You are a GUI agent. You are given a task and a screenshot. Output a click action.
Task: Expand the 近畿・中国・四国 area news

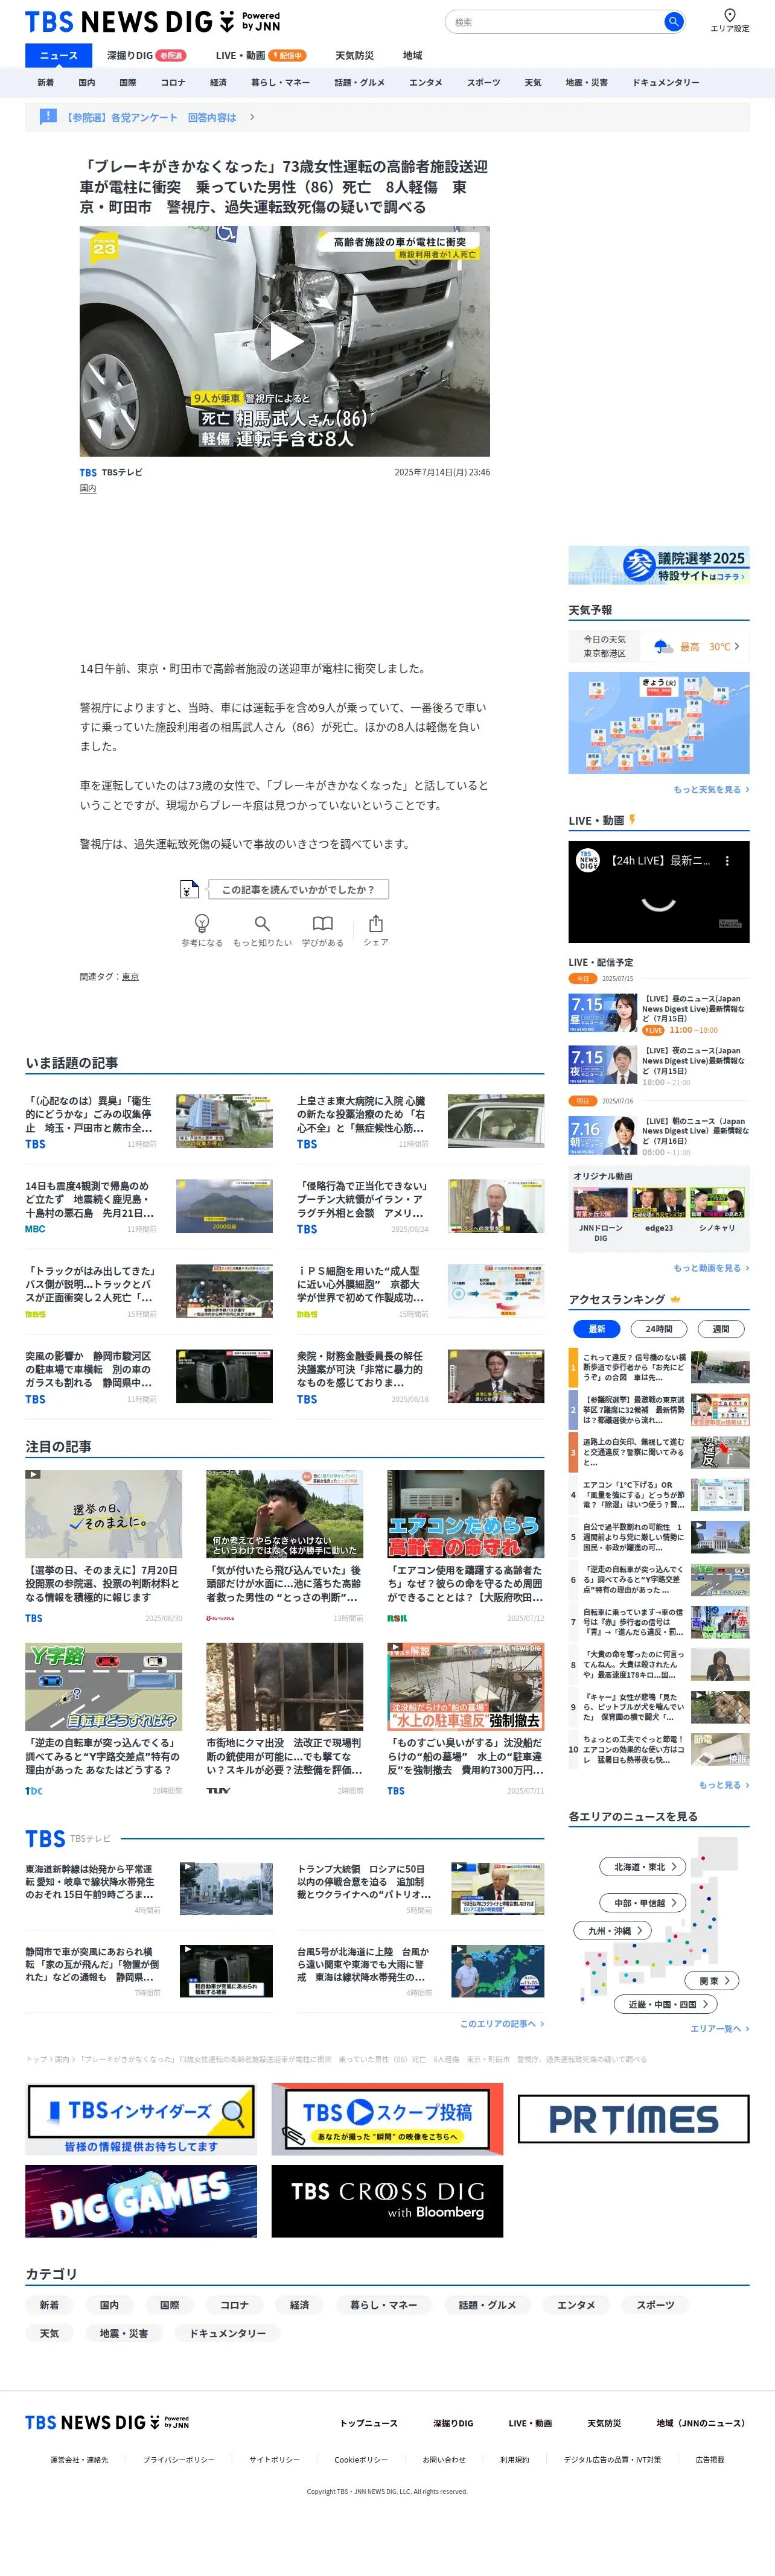(x=667, y=2004)
